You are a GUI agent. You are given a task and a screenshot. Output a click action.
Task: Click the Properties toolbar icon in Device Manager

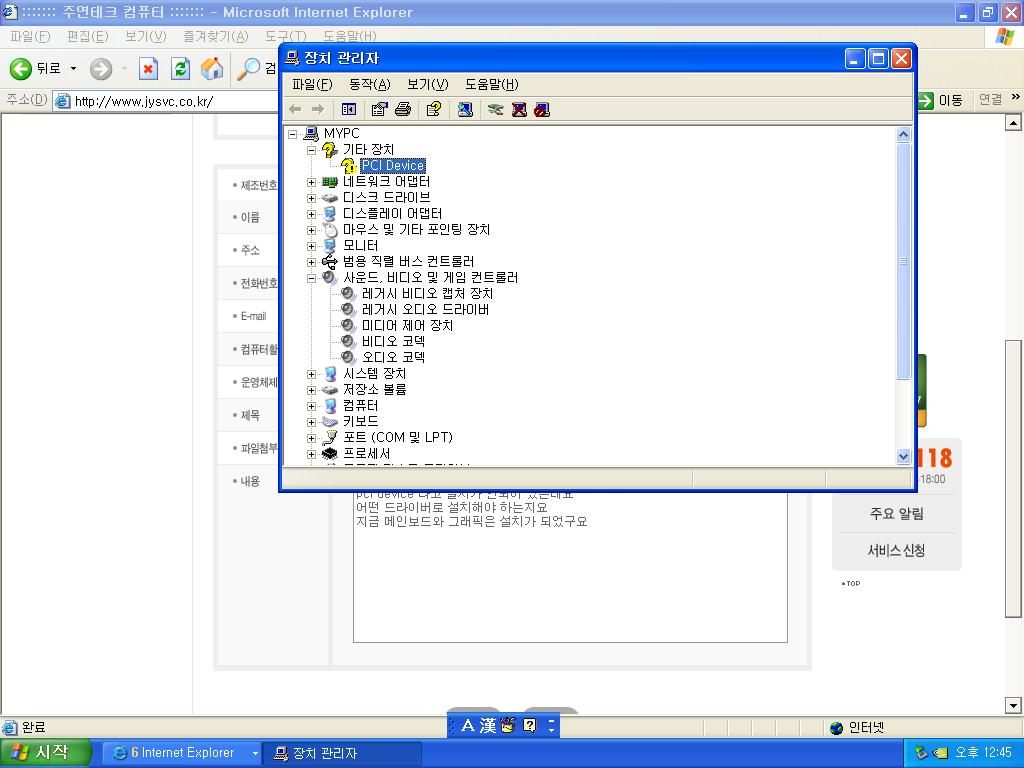coord(379,109)
